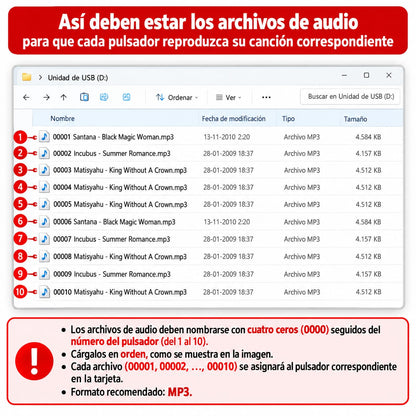Sort by the Tamaño column header
Image resolution: width=416 pixels, height=416 pixels.
[355, 119]
